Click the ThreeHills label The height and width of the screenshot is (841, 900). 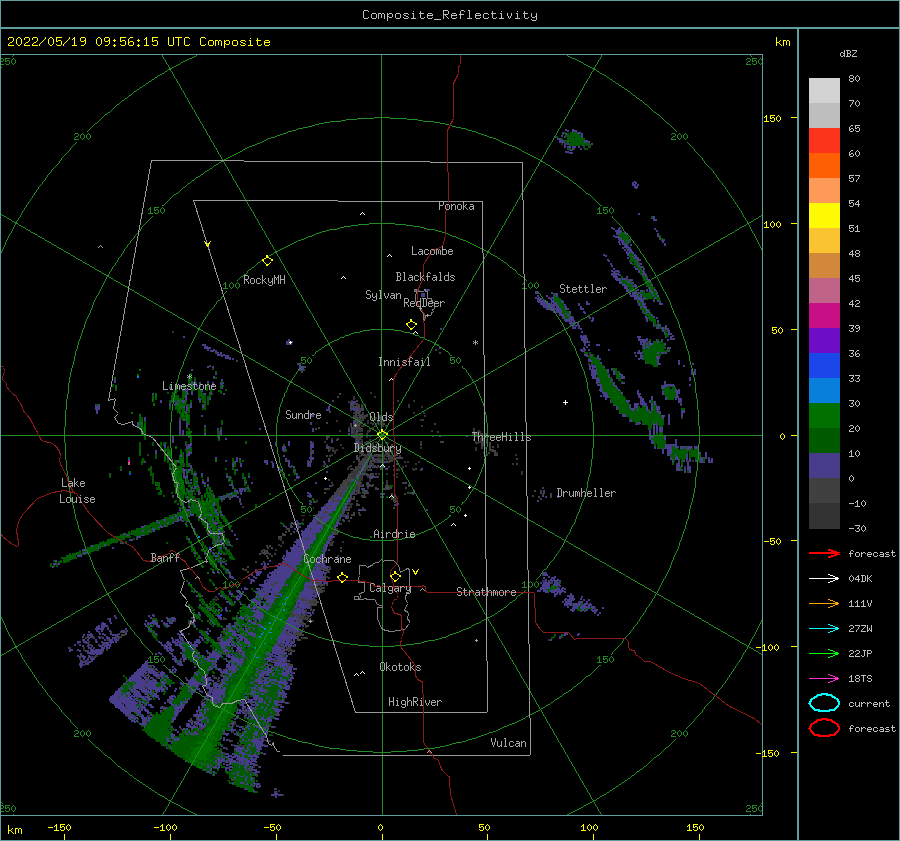pyautogui.click(x=502, y=437)
